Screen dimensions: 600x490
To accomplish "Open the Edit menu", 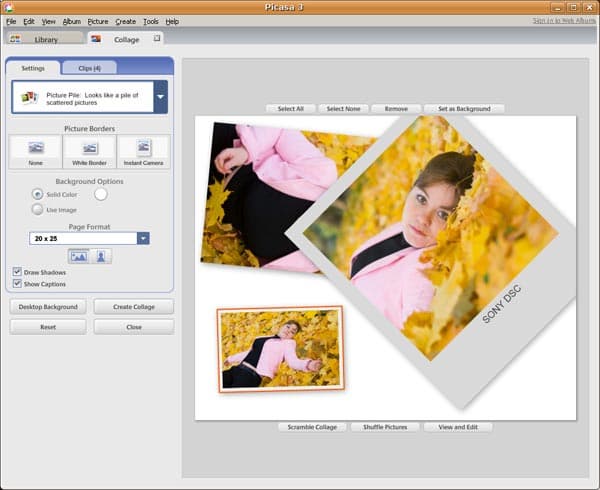I will coord(29,21).
